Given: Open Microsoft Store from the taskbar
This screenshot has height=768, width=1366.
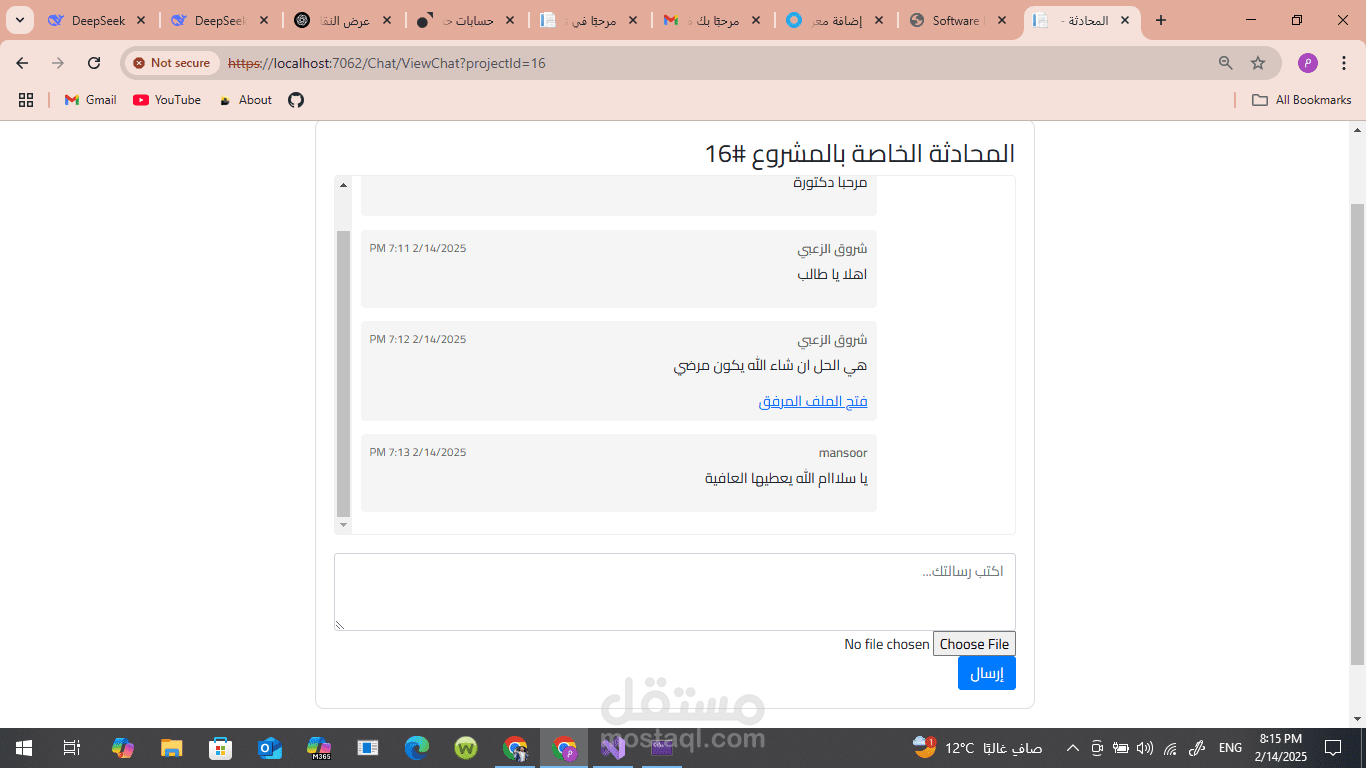Looking at the screenshot, I should coord(221,748).
